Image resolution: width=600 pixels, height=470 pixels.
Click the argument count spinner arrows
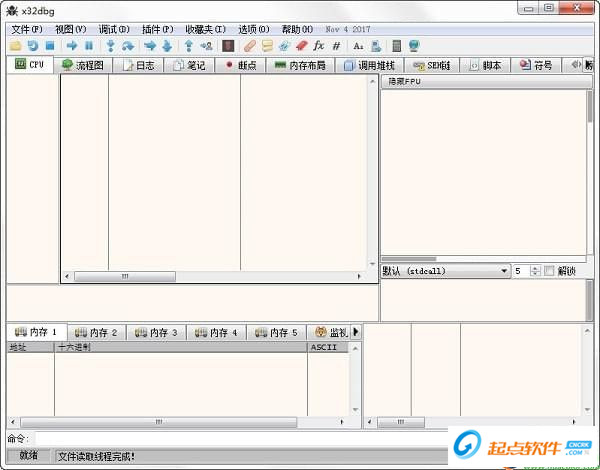pyautogui.click(x=535, y=271)
